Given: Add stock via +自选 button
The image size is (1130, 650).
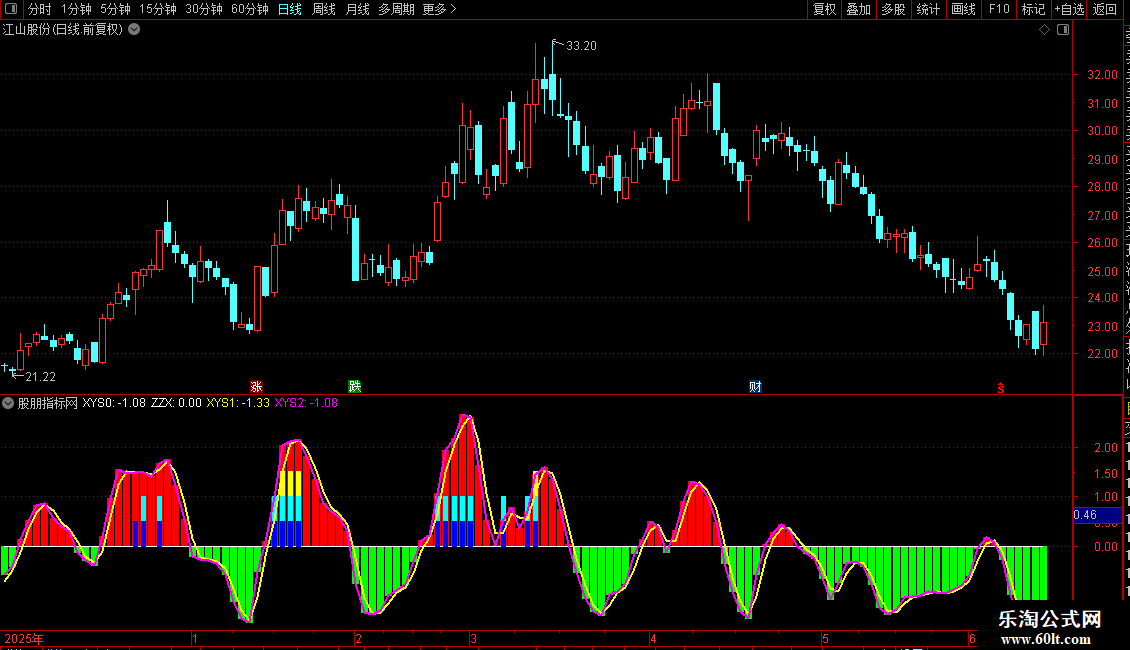Looking at the screenshot, I should 1069,9.
